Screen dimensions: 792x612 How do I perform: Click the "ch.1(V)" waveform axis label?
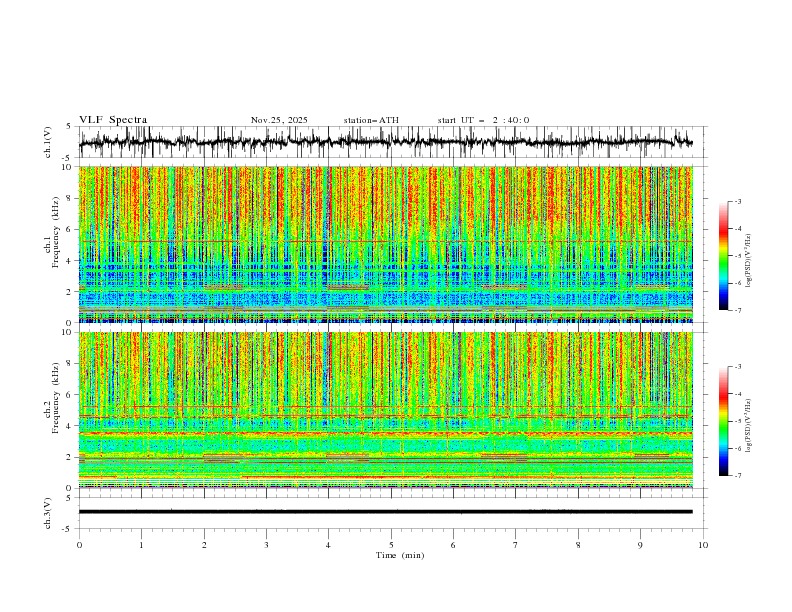[x=48, y=142]
